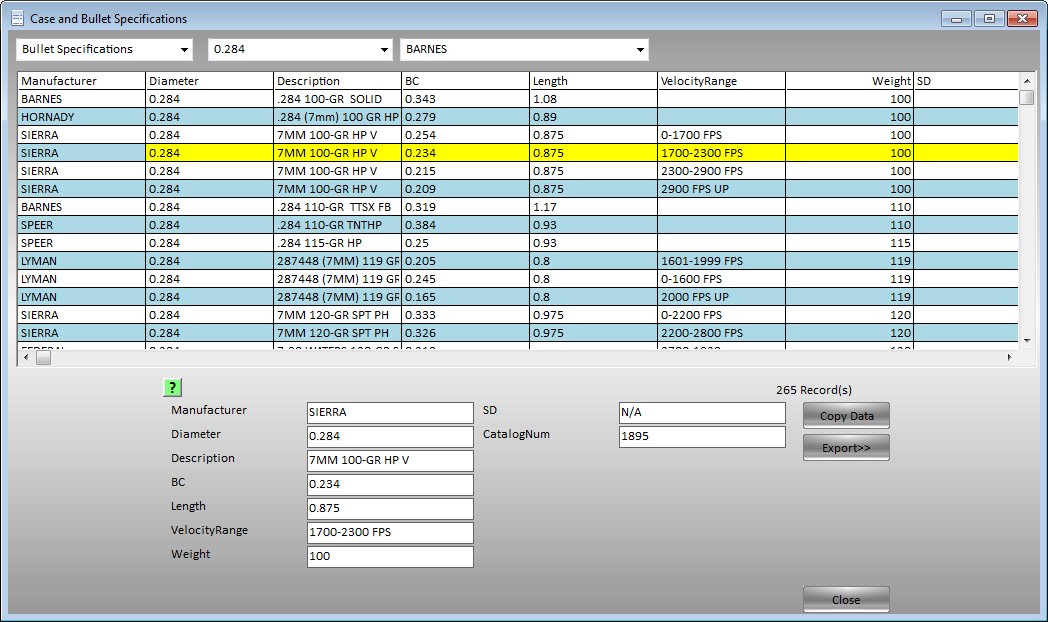Click the SD field showing N/A
The image size is (1048, 622).
[700, 413]
